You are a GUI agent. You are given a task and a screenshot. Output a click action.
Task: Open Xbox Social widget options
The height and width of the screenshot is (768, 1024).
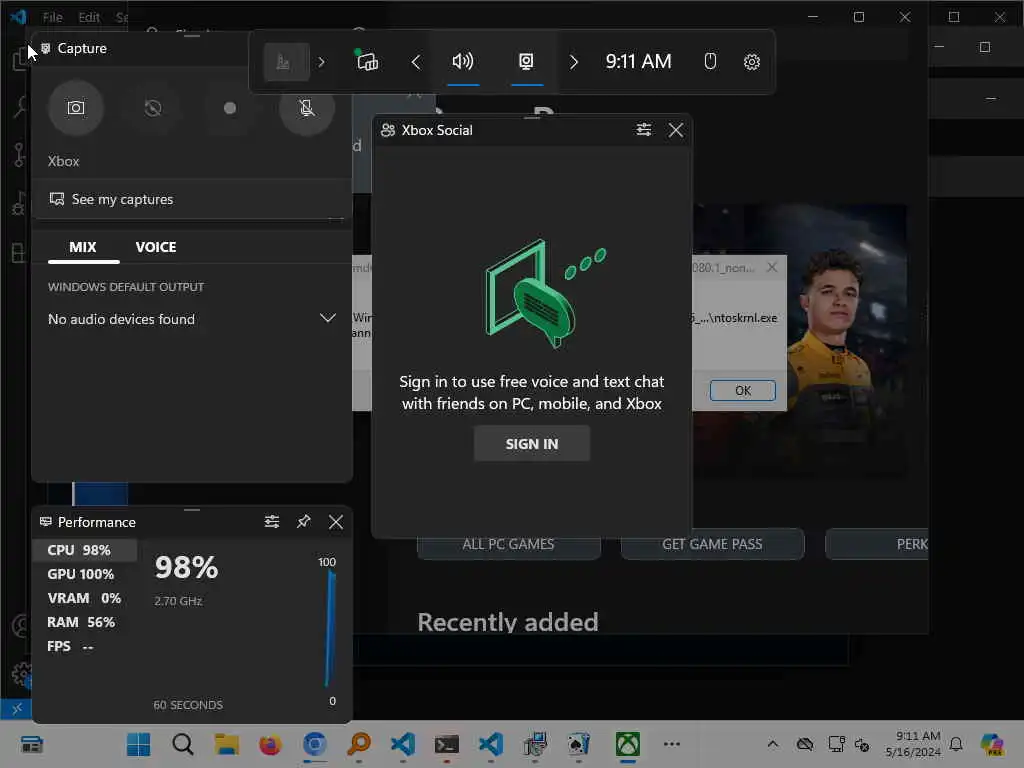pyautogui.click(x=643, y=130)
